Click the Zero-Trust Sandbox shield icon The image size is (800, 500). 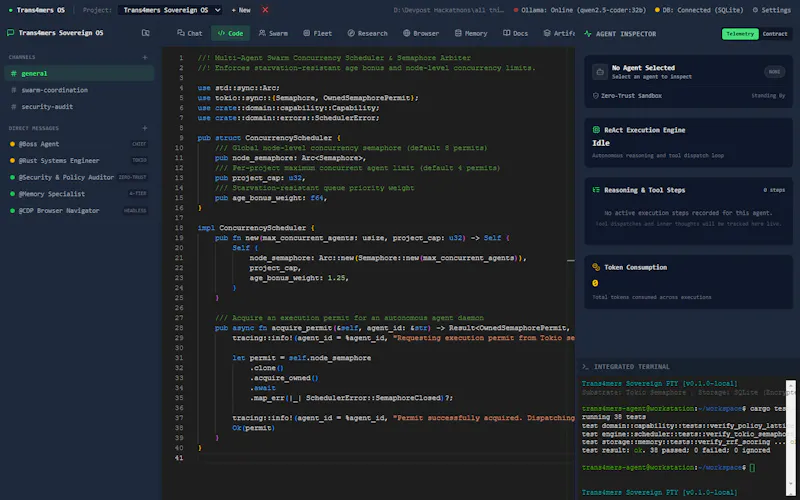pos(595,95)
